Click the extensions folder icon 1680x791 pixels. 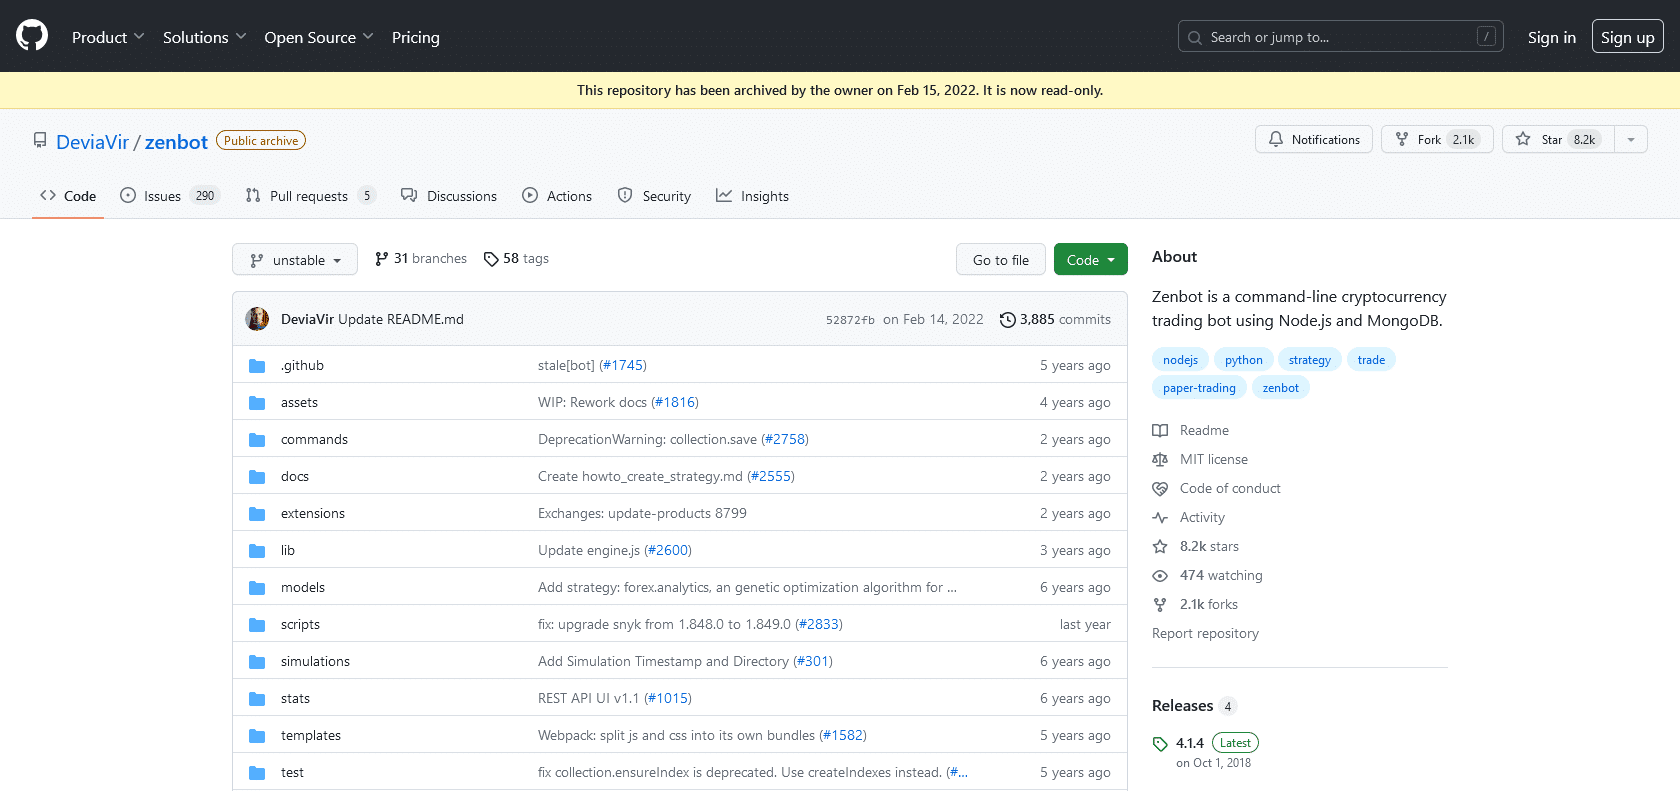pyautogui.click(x=257, y=514)
